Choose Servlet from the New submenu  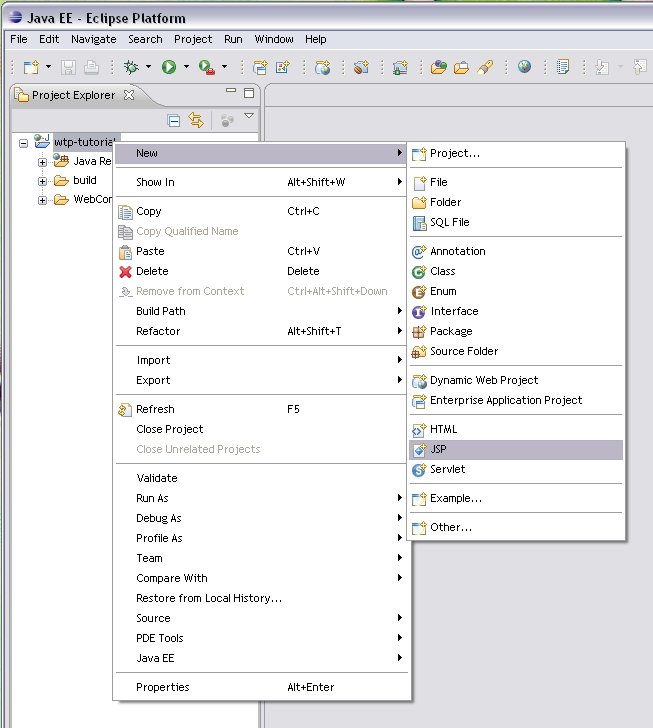click(516, 469)
